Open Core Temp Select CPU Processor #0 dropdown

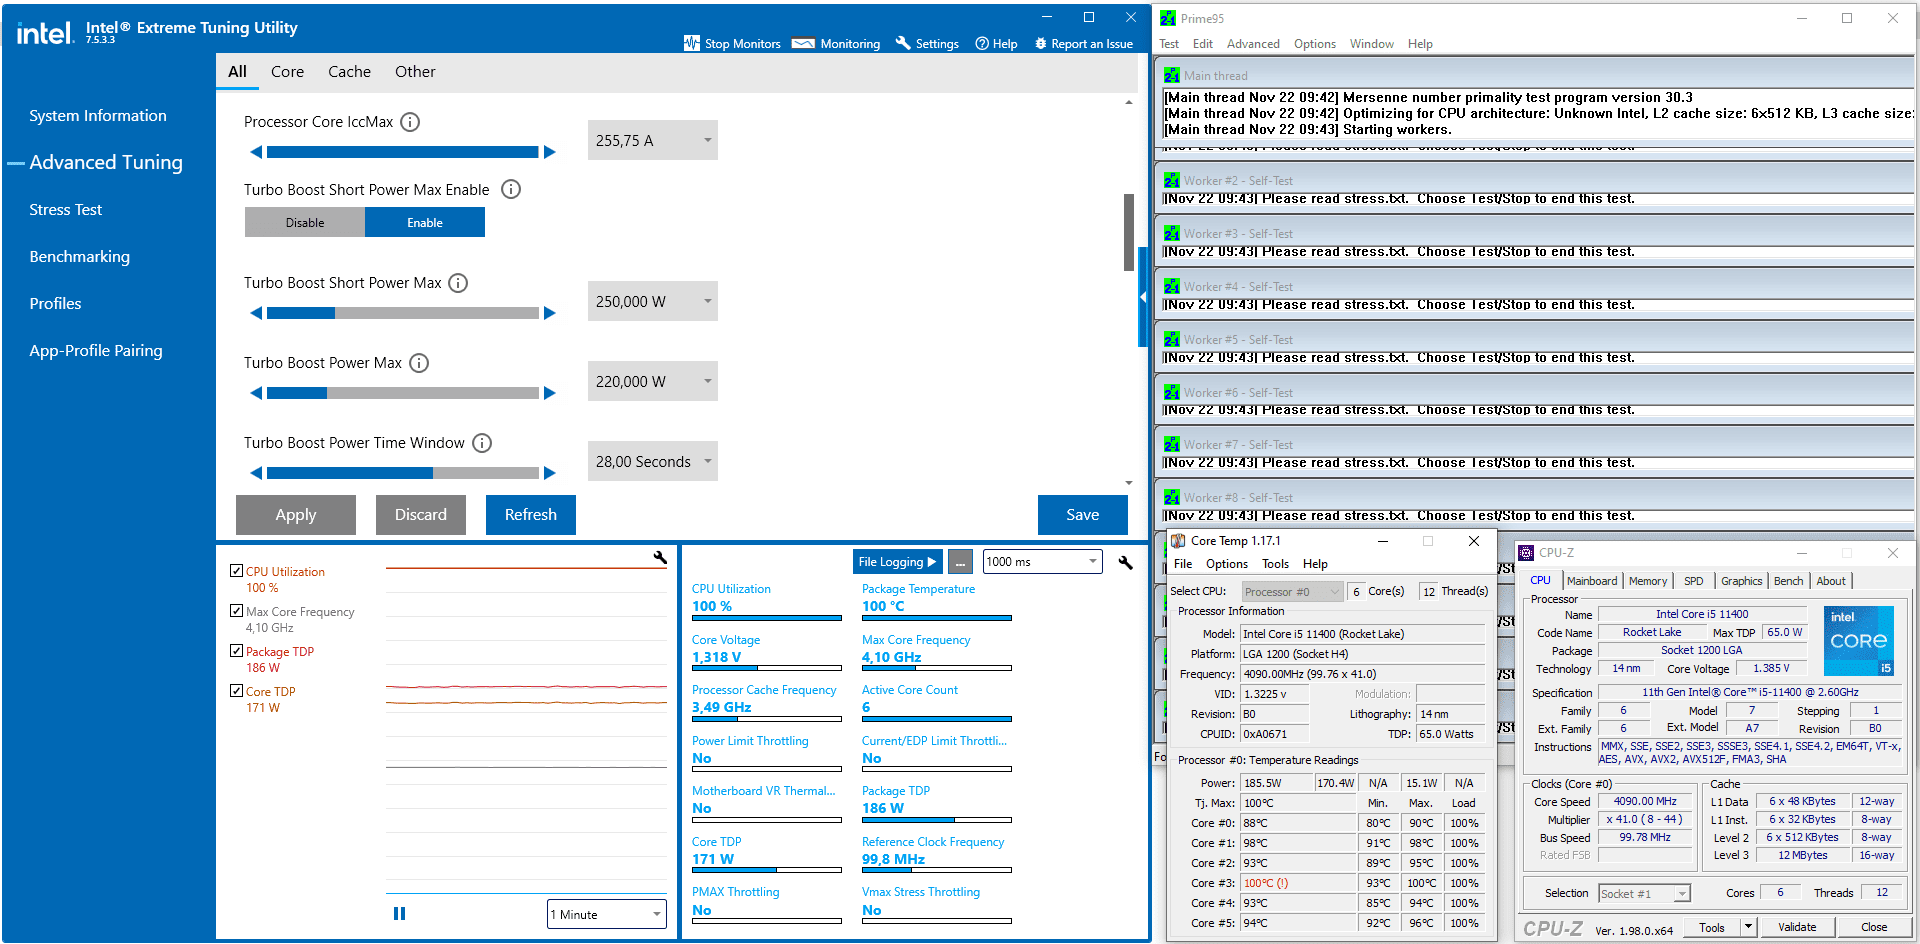1291,592
